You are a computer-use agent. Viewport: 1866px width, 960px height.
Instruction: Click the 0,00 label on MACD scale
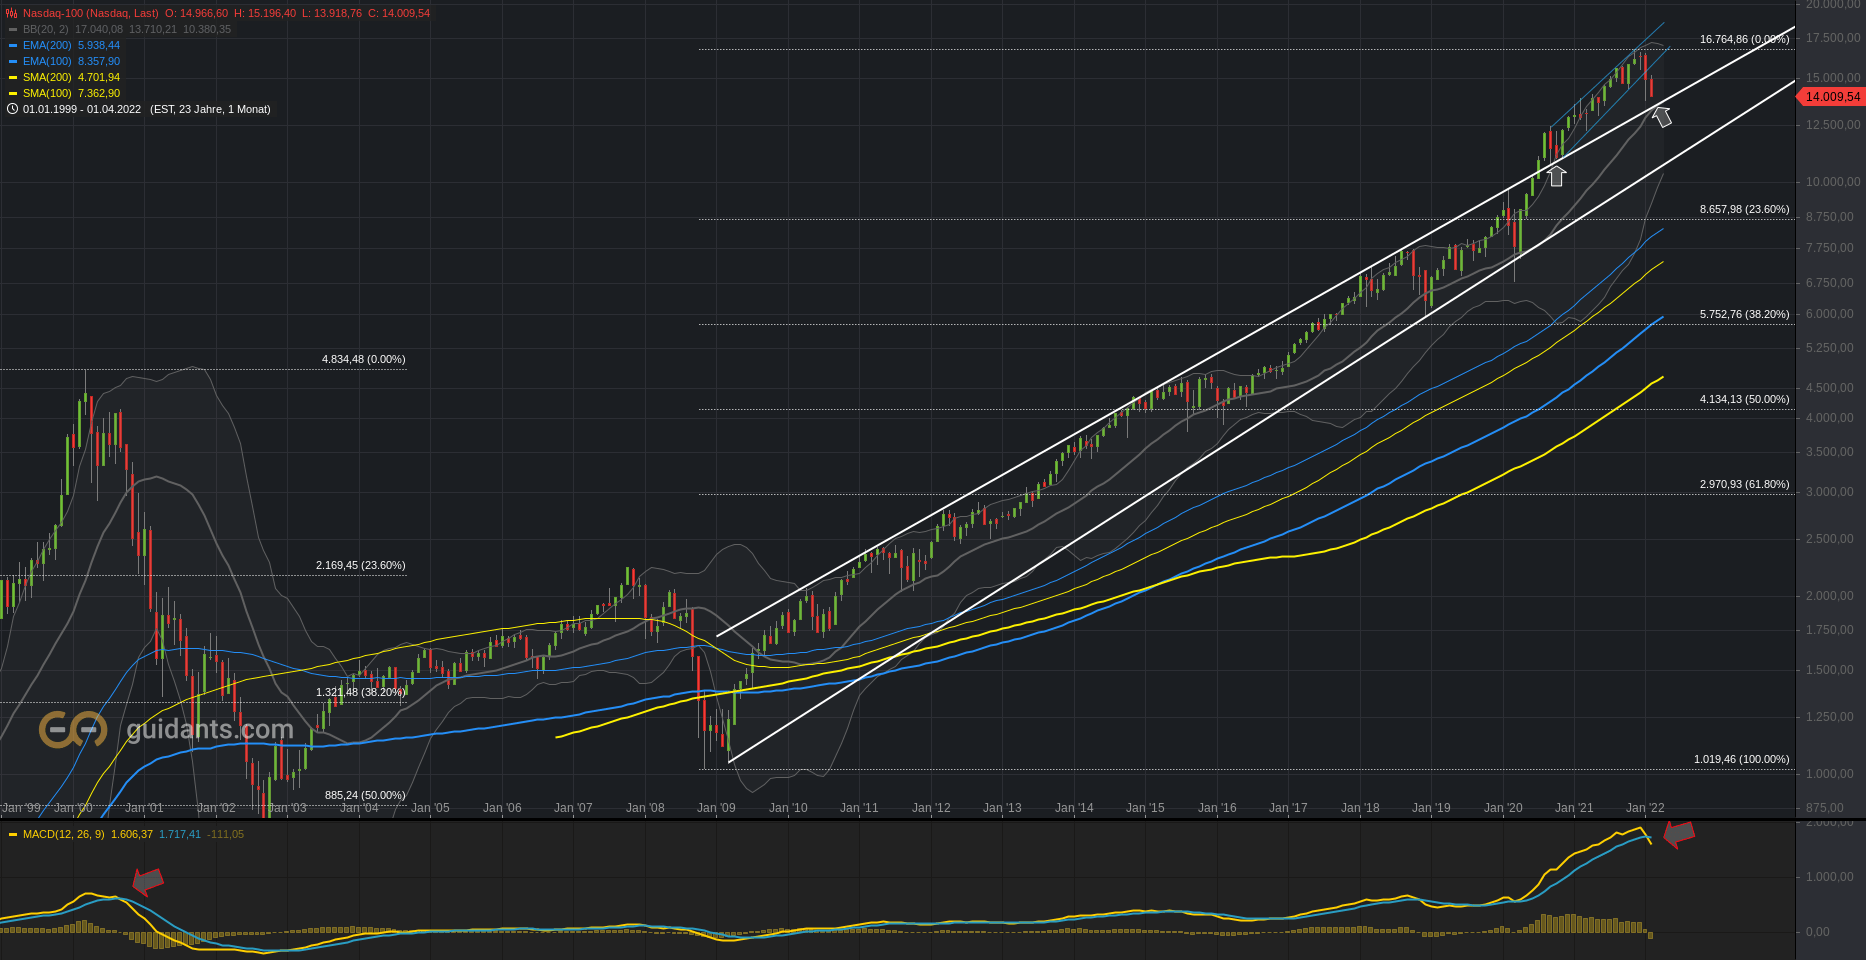(1819, 932)
